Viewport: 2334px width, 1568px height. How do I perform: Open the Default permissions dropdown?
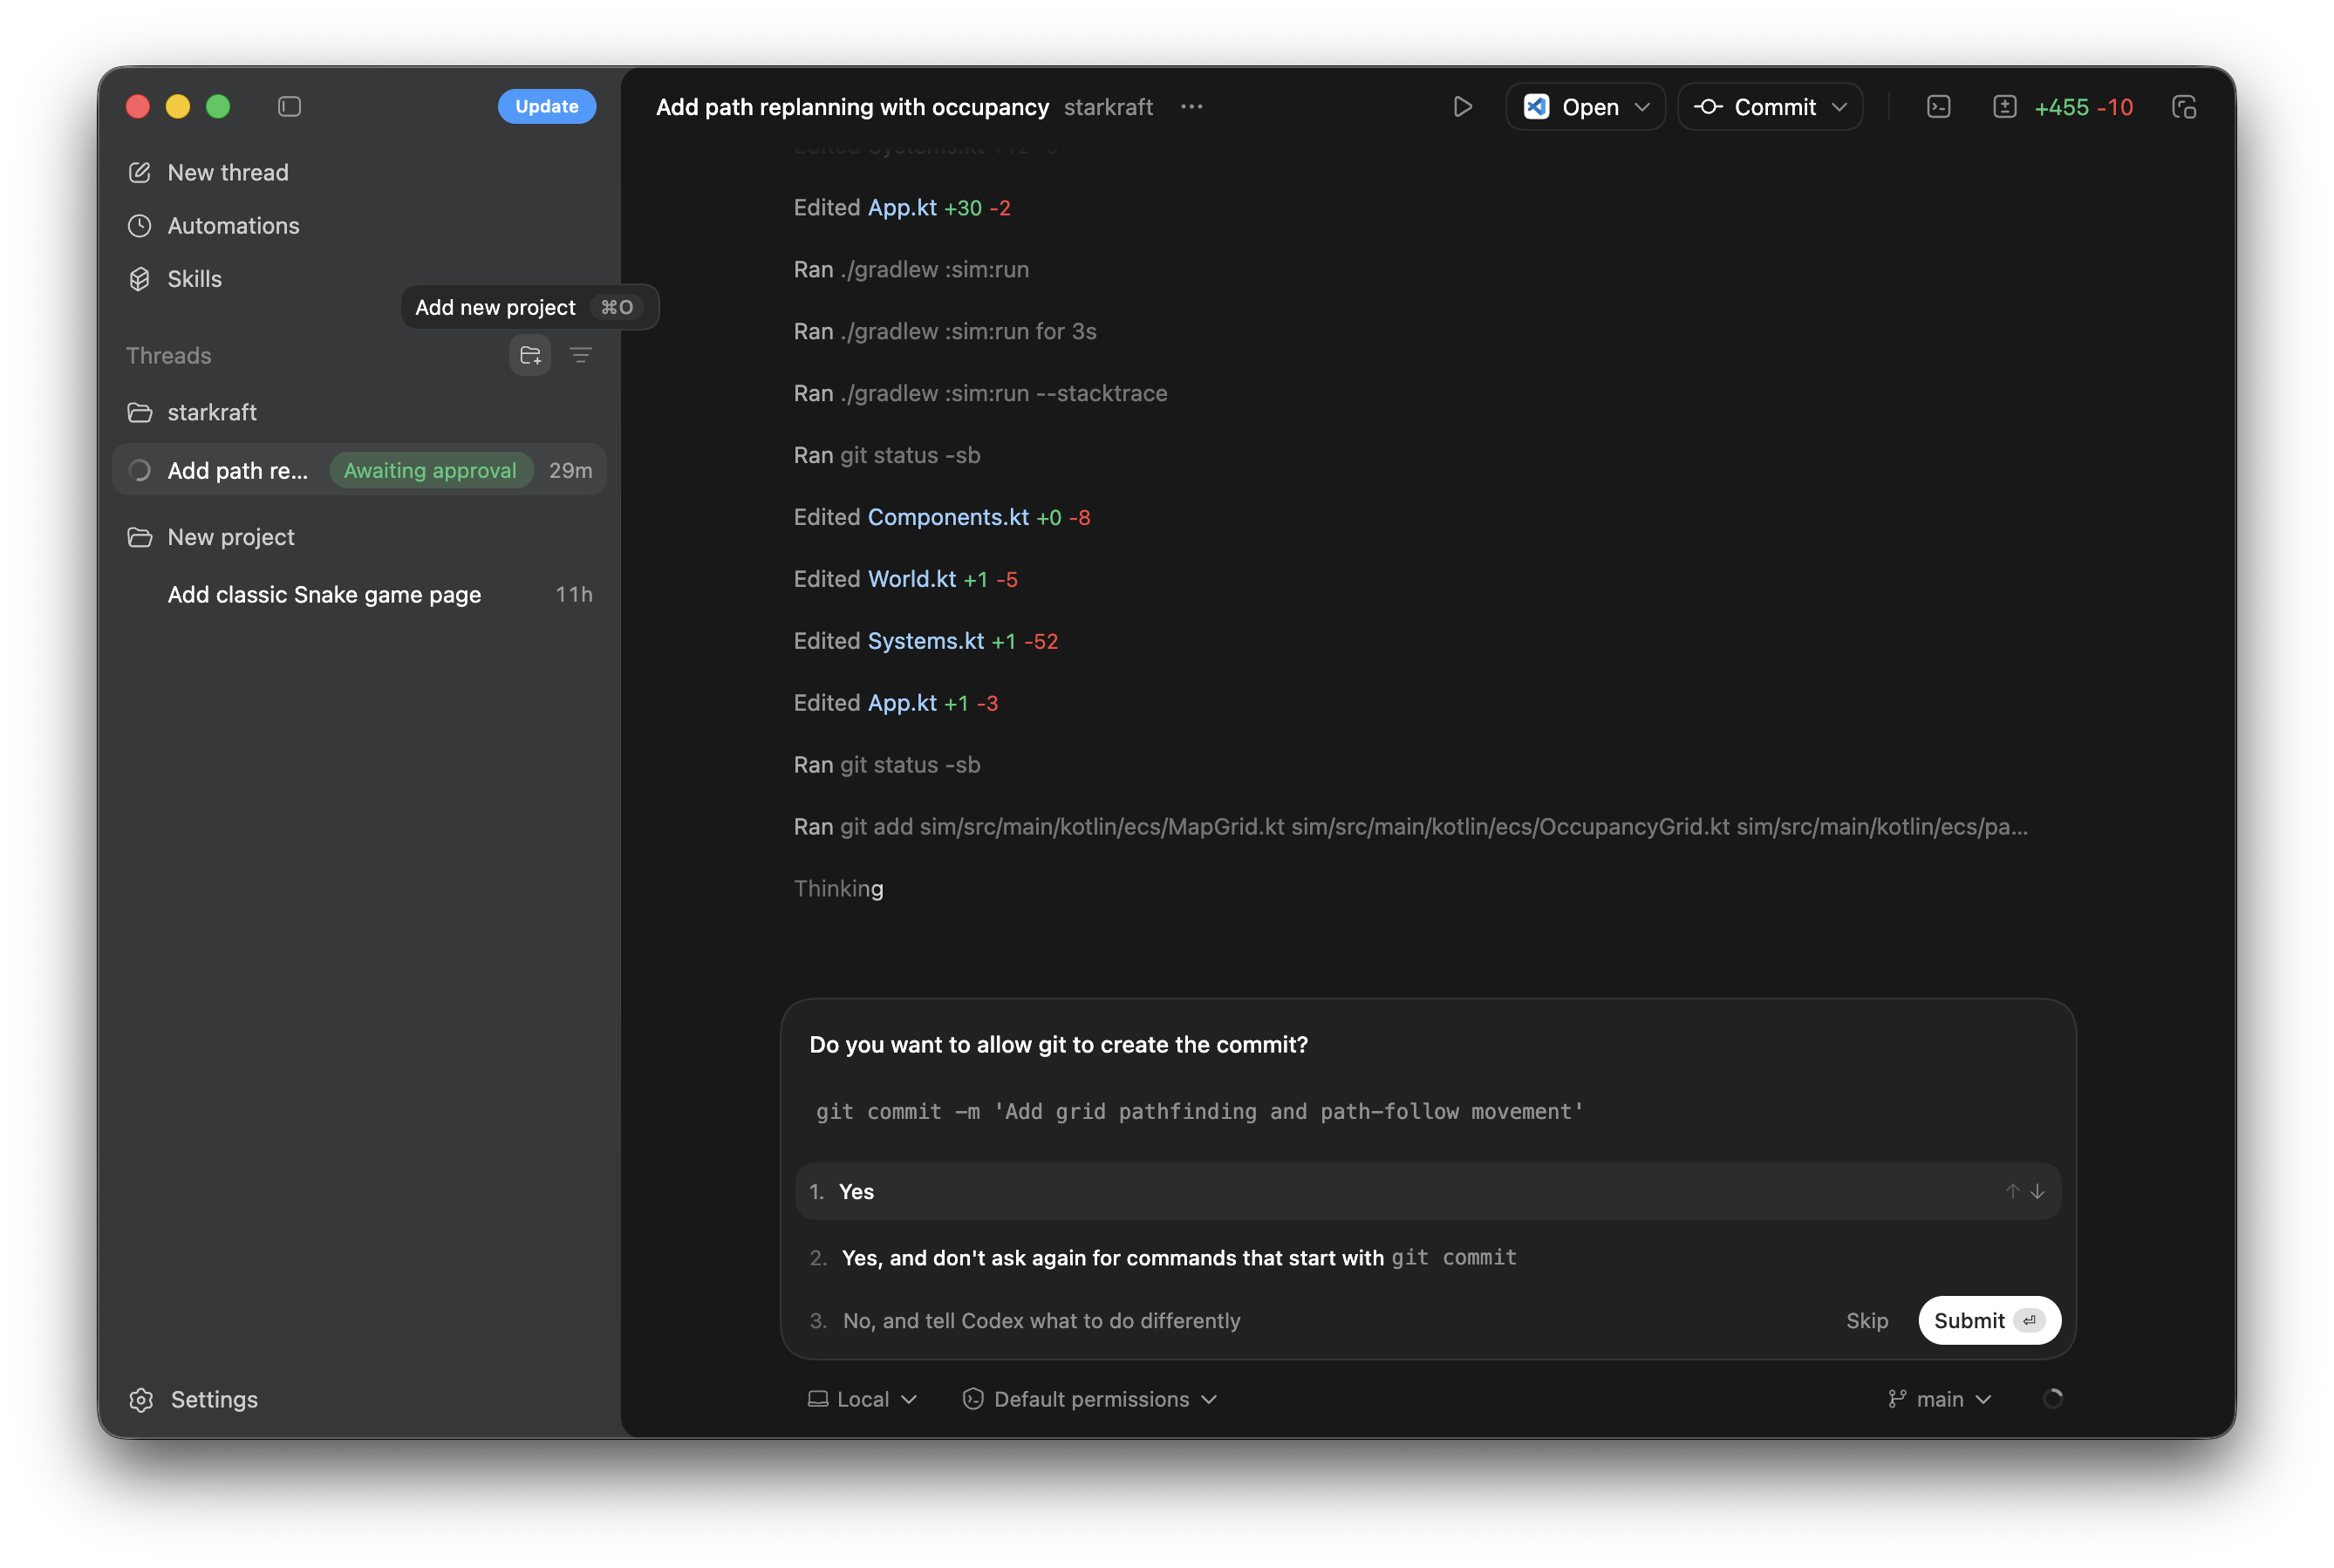coord(1089,1399)
